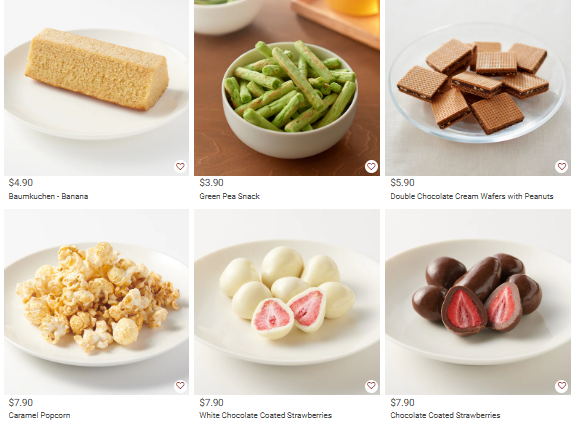Image resolution: width=575 pixels, height=426 pixels.
Task: Open the Green Pea Snack product link
Action: pyautogui.click(x=230, y=196)
